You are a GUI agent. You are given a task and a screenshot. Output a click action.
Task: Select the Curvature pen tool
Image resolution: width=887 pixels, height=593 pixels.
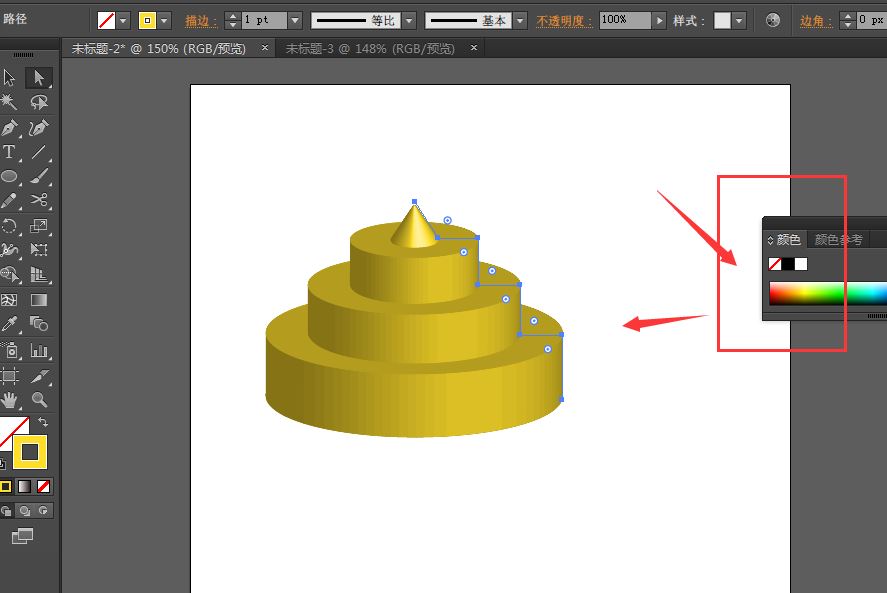coord(38,127)
